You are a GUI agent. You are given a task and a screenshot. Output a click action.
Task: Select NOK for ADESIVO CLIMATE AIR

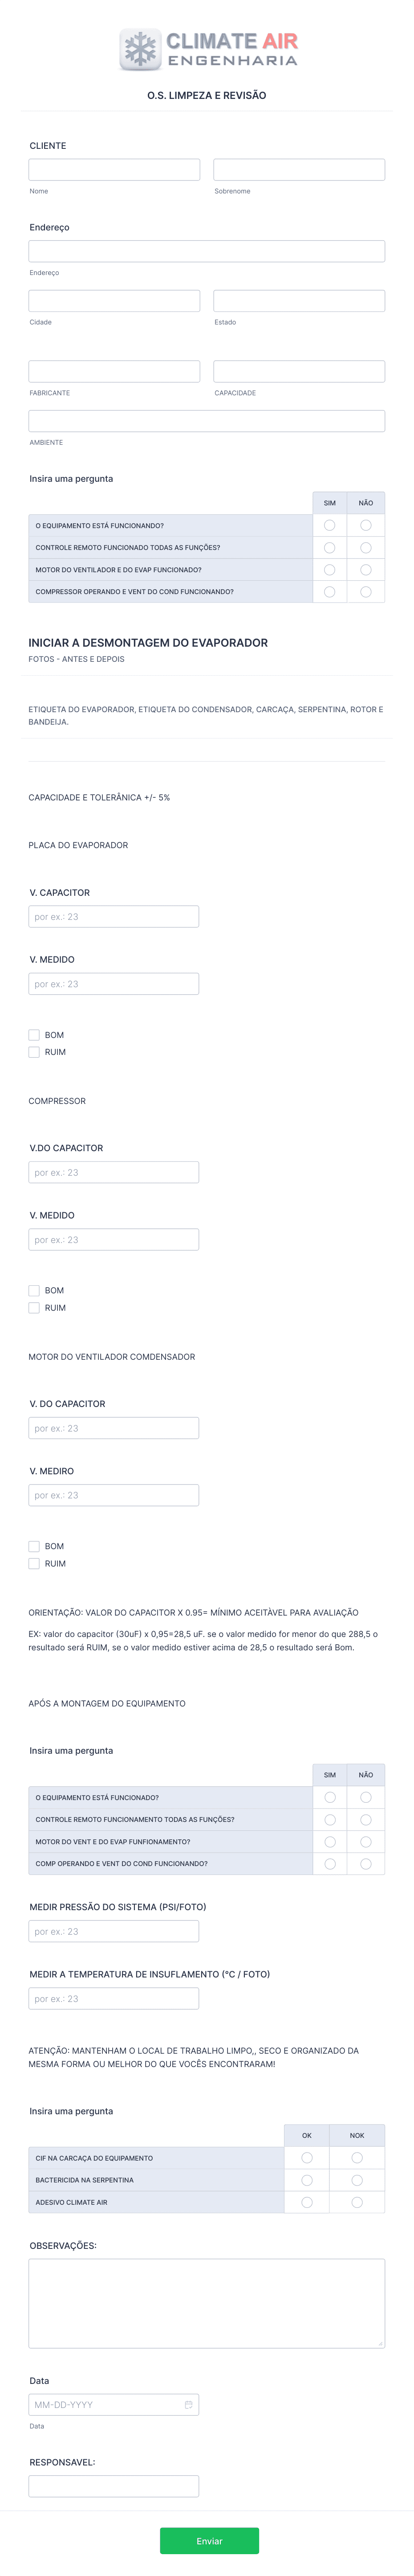coord(357,2202)
